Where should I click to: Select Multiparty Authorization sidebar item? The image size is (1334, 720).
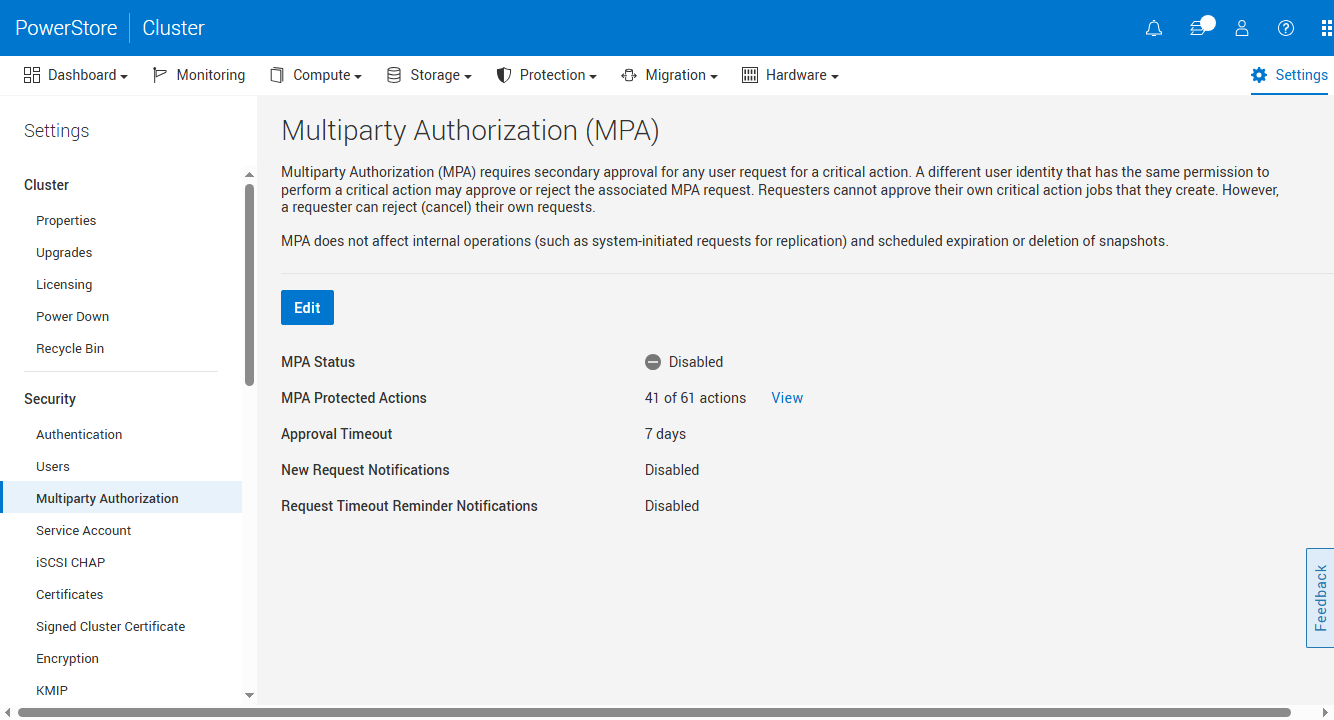121,498
